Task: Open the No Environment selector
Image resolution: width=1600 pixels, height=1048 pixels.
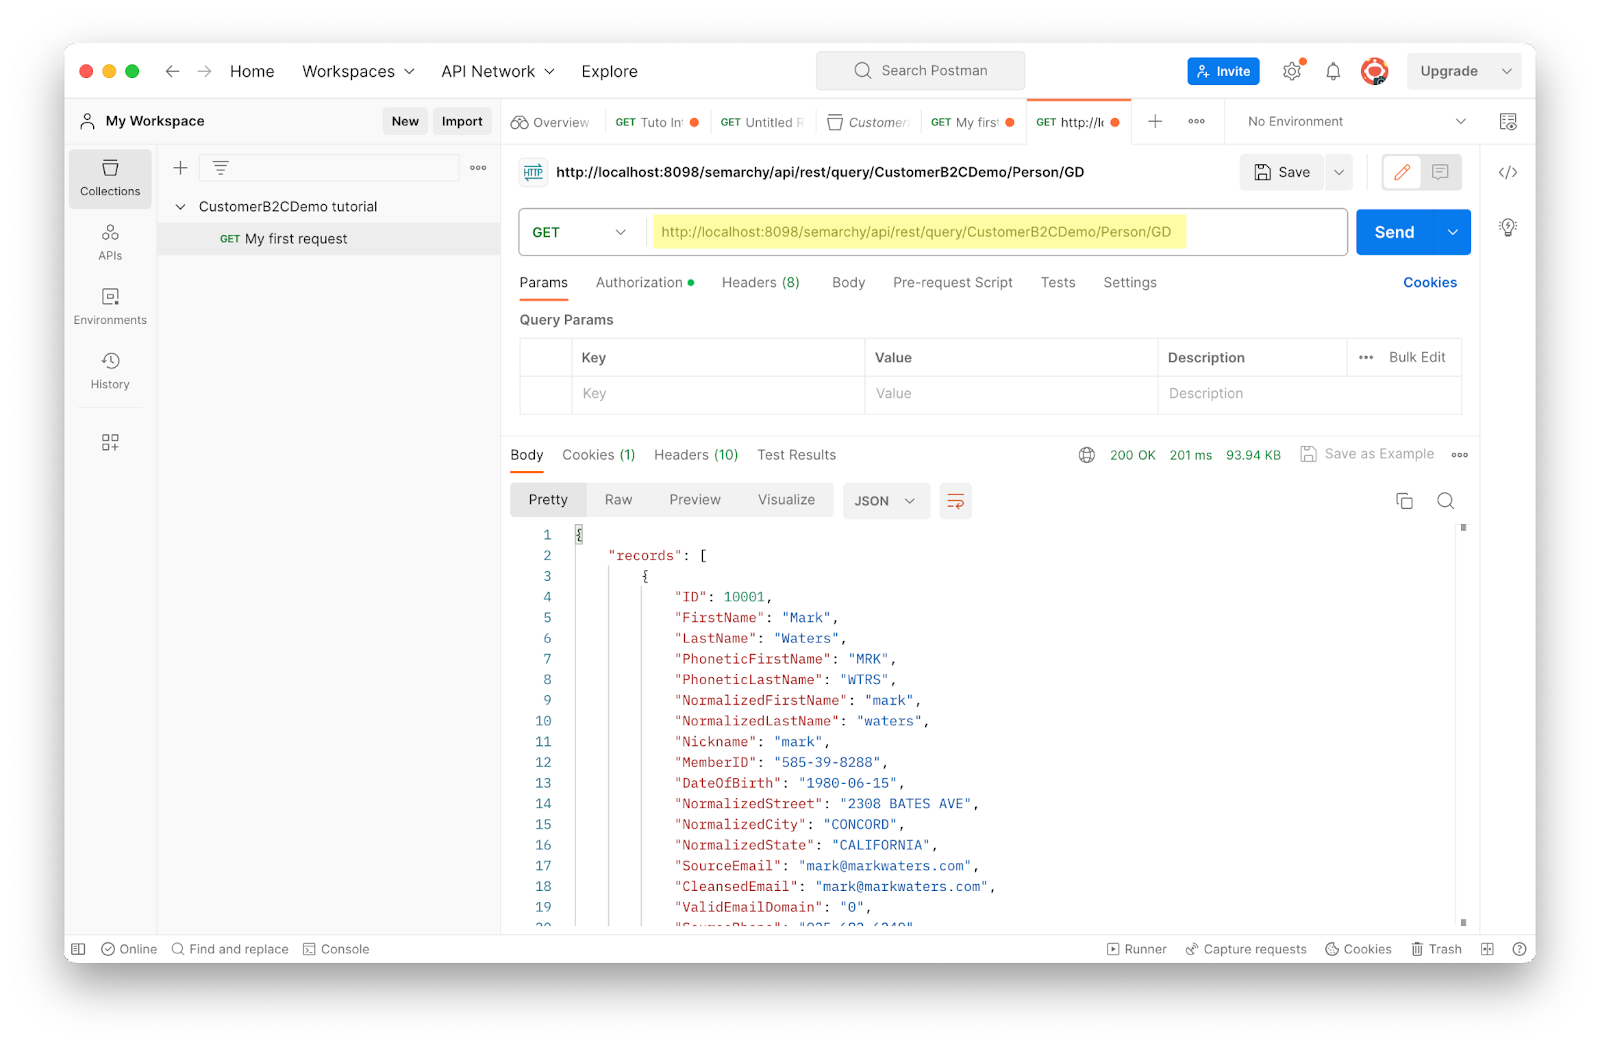Action: point(1356,121)
